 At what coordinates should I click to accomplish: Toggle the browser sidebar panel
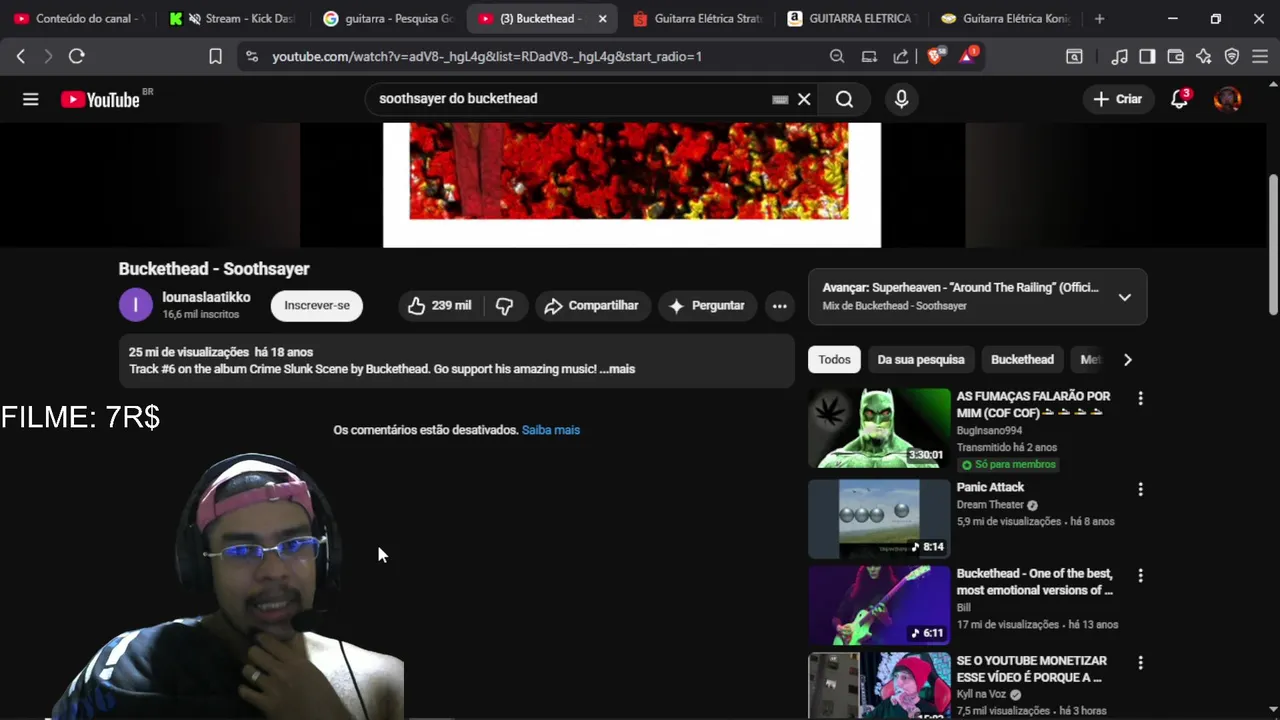1147,57
